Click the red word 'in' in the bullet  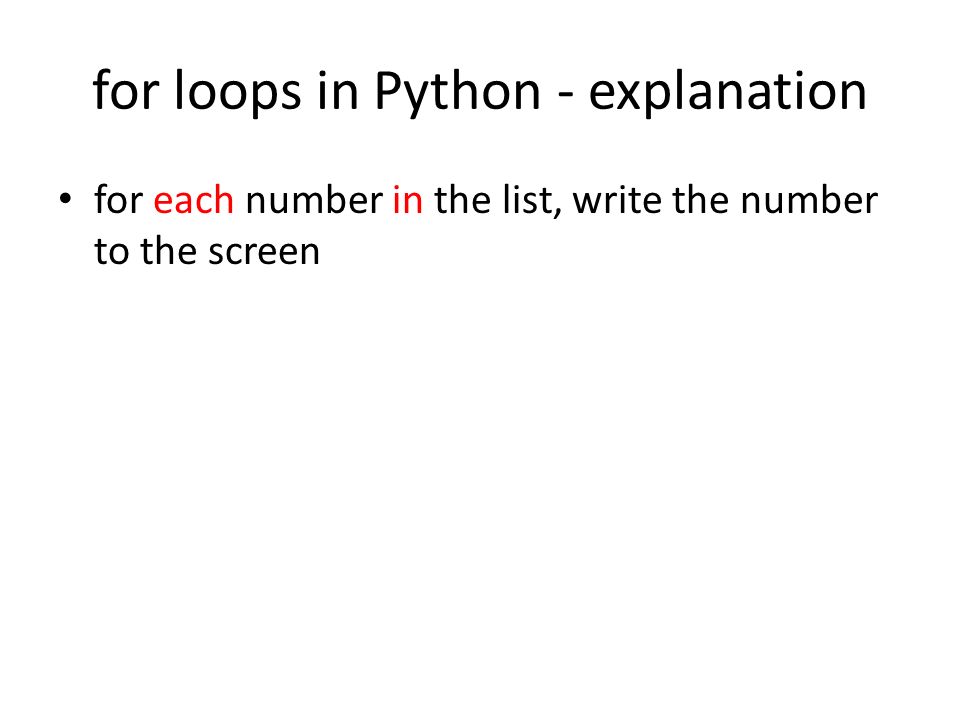pos(408,200)
